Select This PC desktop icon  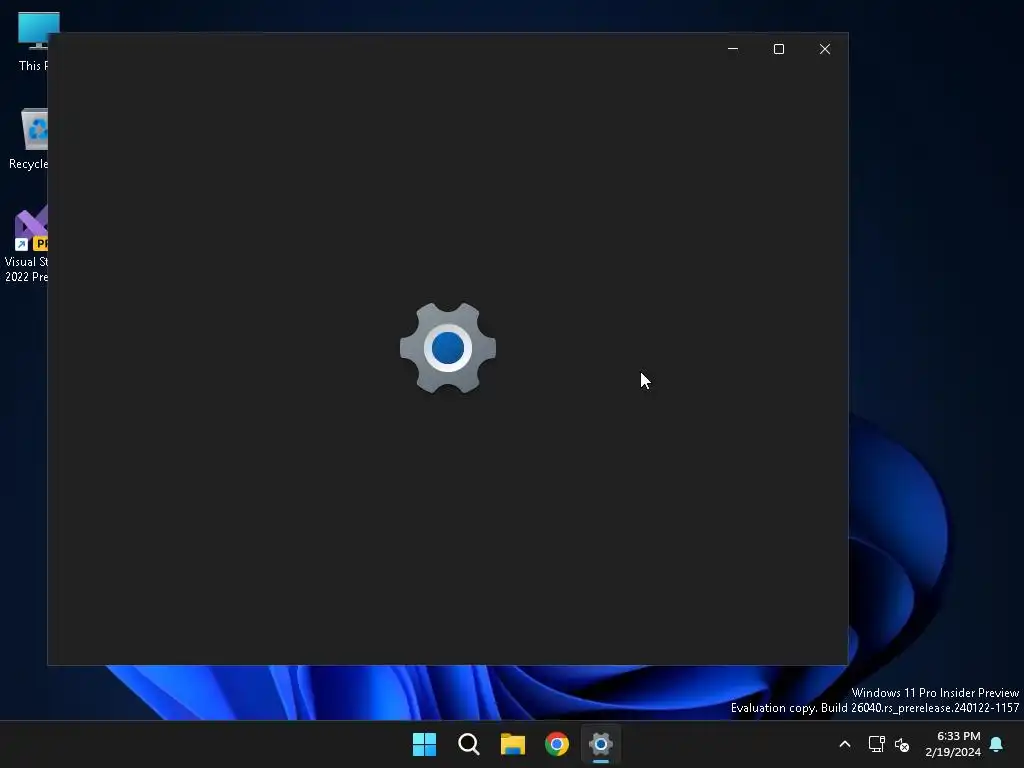(x=31, y=41)
